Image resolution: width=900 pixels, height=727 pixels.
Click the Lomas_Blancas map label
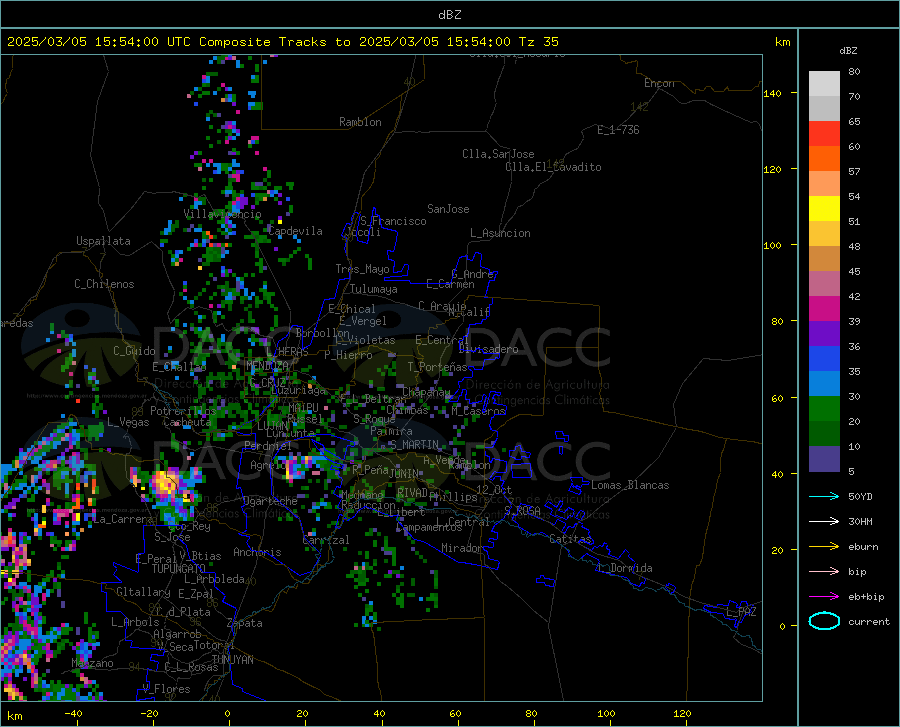click(x=630, y=485)
